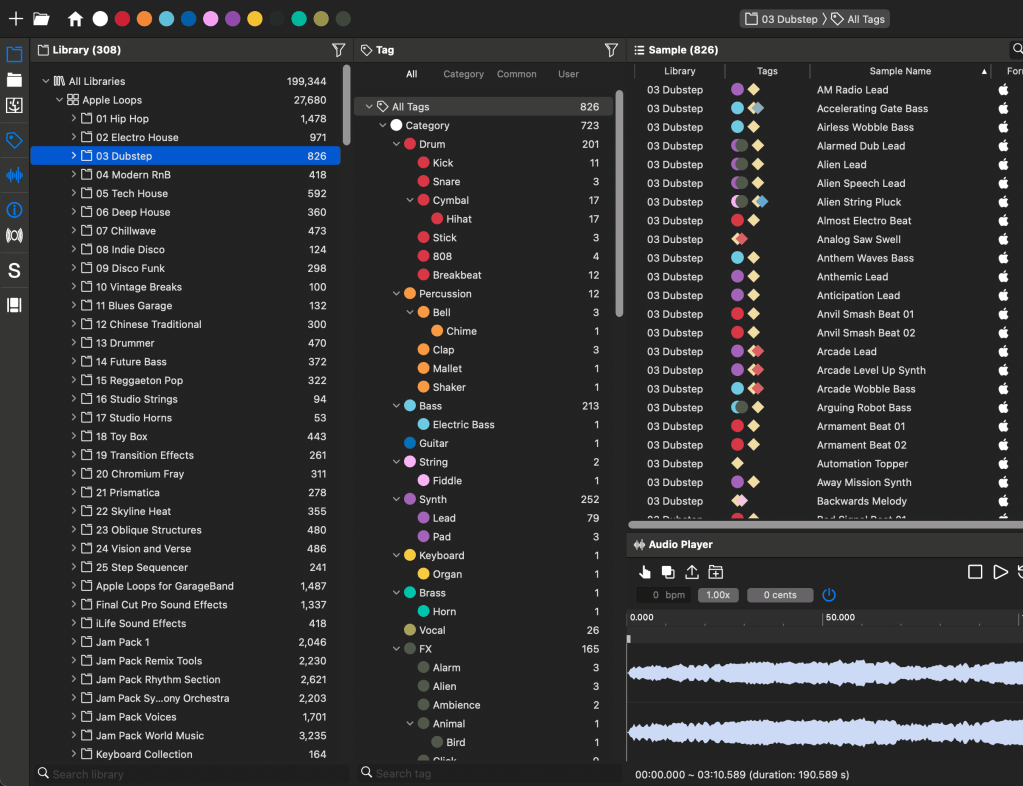Viewport: 1023px width, 786px height.
Task: Switch to the Category tab in Tag panel
Action: tap(463, 74)
